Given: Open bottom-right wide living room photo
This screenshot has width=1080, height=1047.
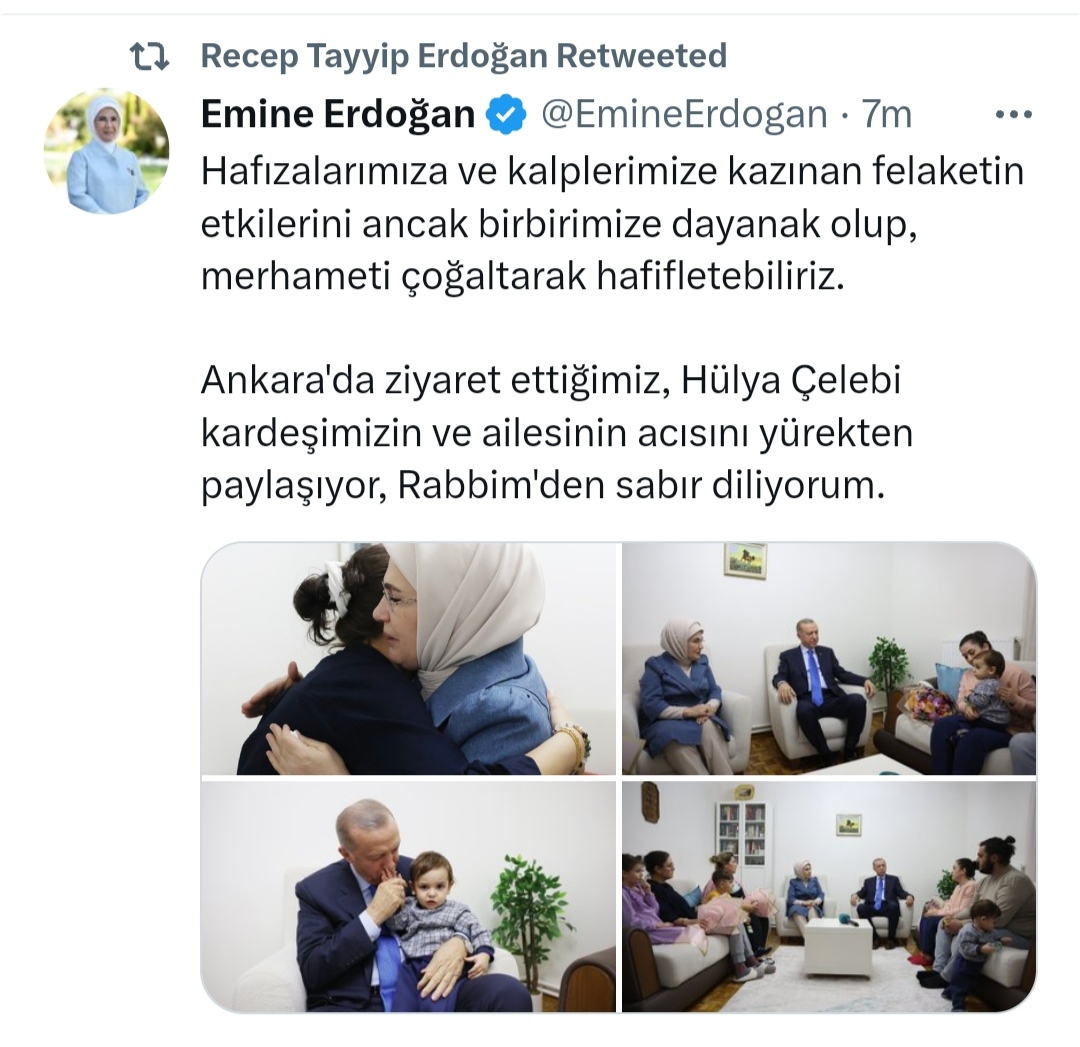Looking at the screenshot, I should (829, 896).
